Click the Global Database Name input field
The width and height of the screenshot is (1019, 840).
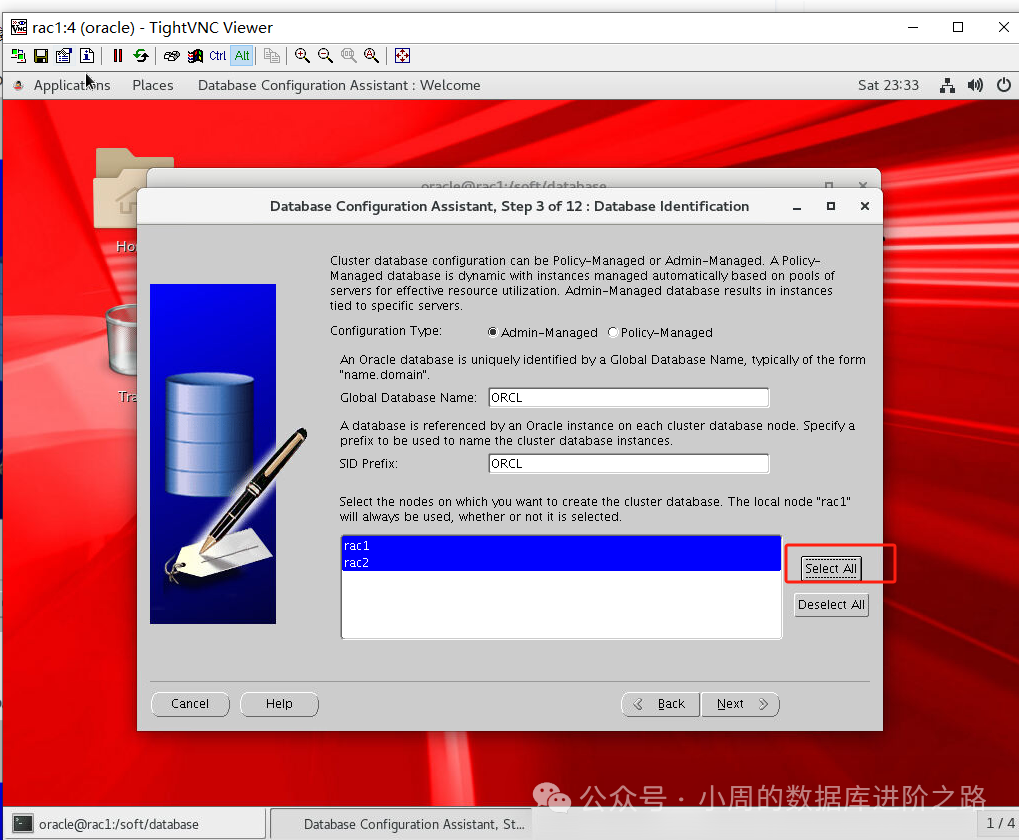coord(628,398)
